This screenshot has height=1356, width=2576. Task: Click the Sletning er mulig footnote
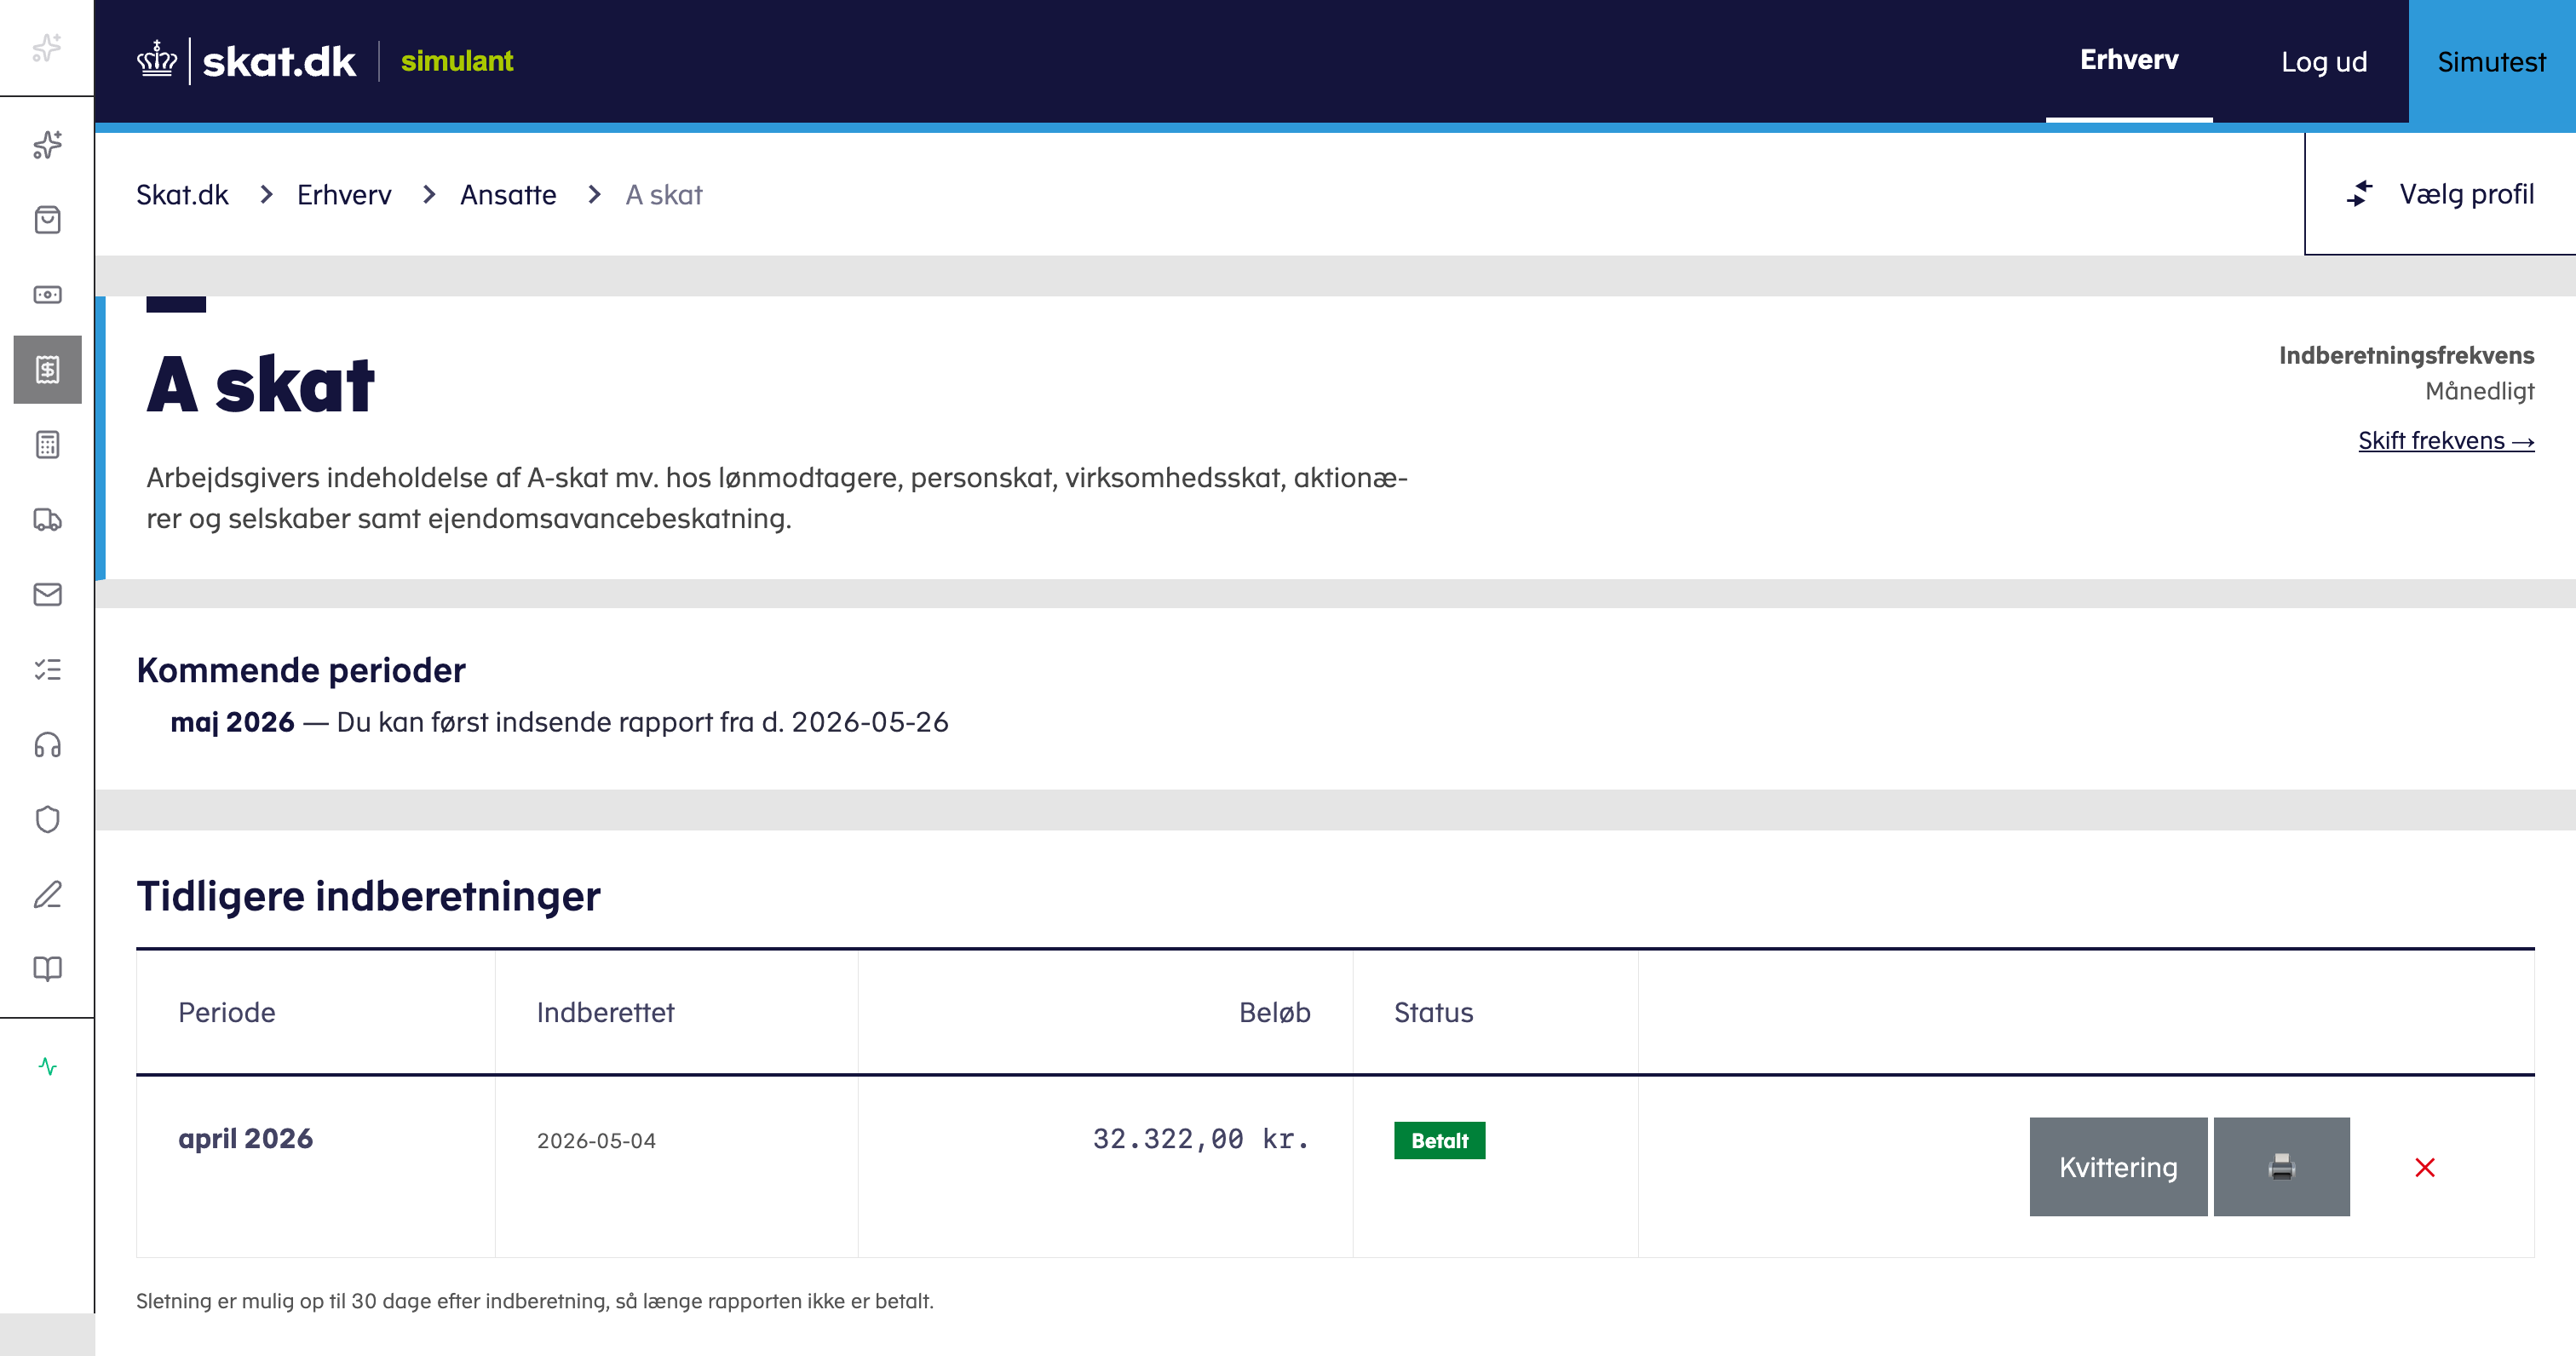click(534, 1301)
